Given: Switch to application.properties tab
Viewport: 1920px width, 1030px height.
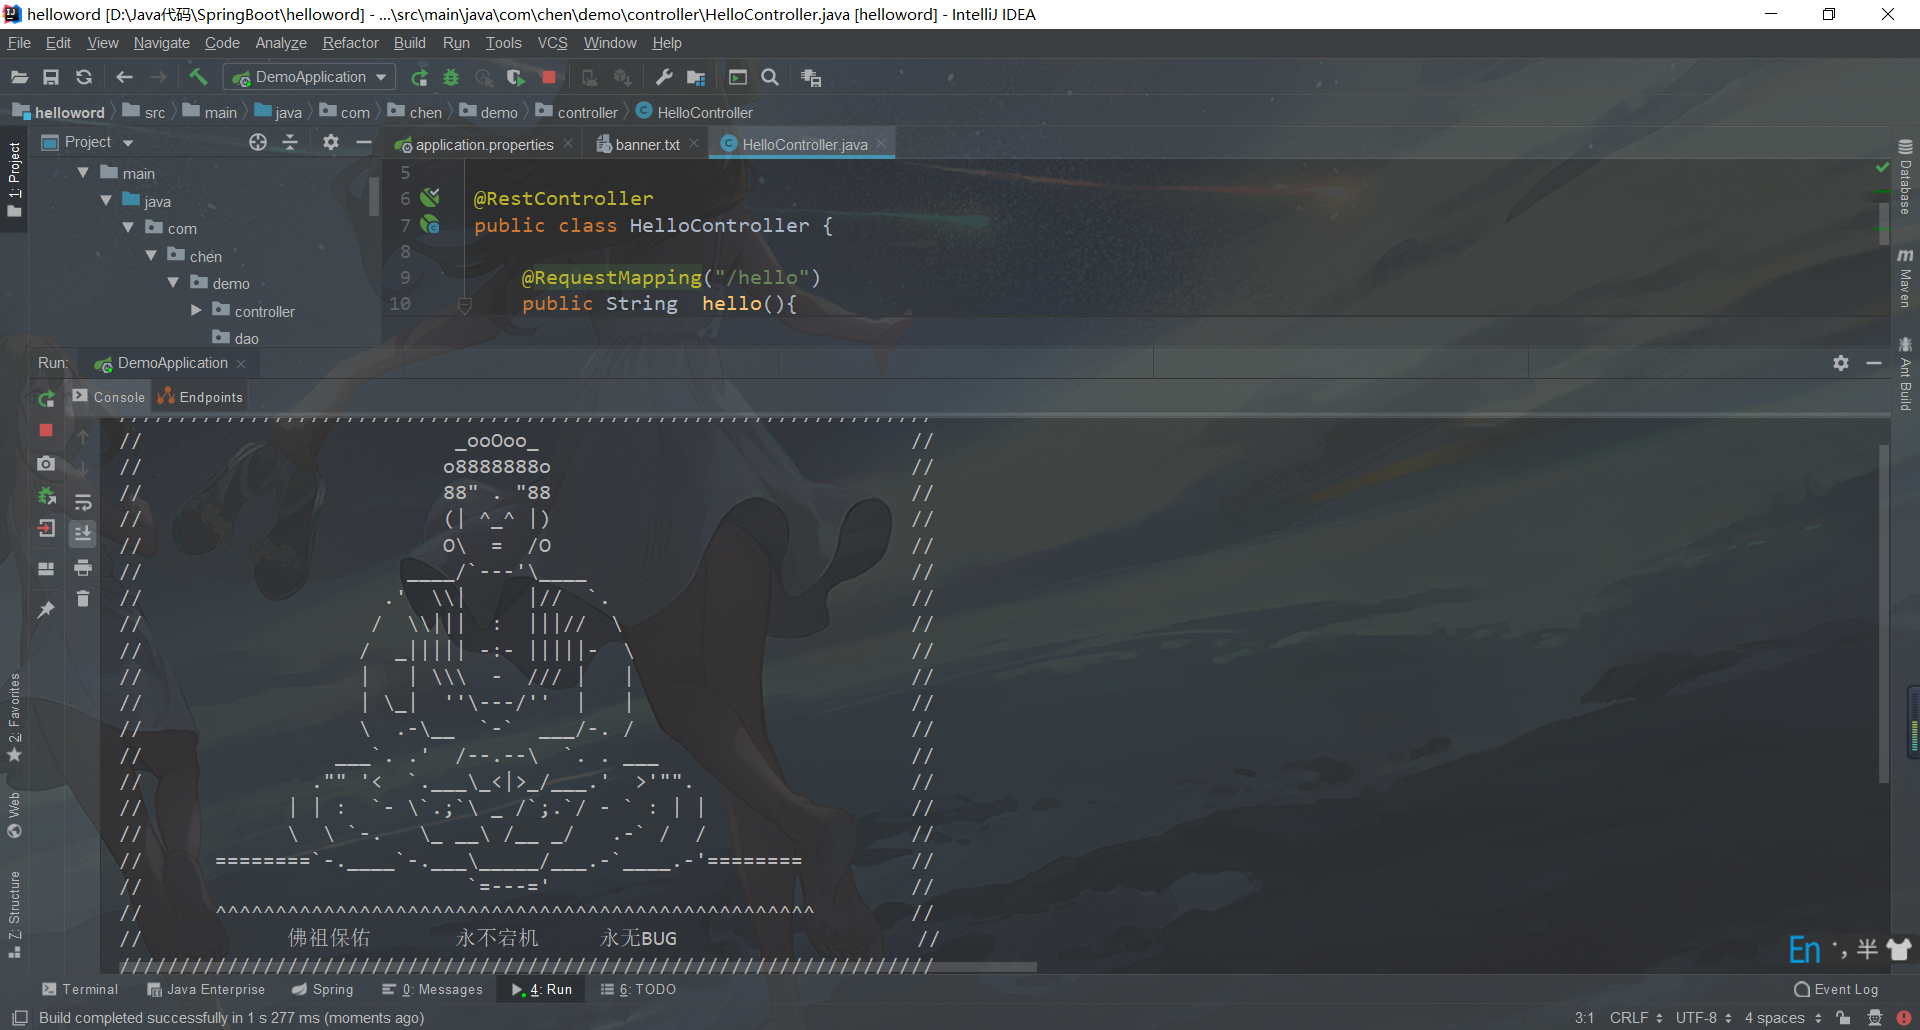Looking at the screenshot, I should click(x=484, y=145).
